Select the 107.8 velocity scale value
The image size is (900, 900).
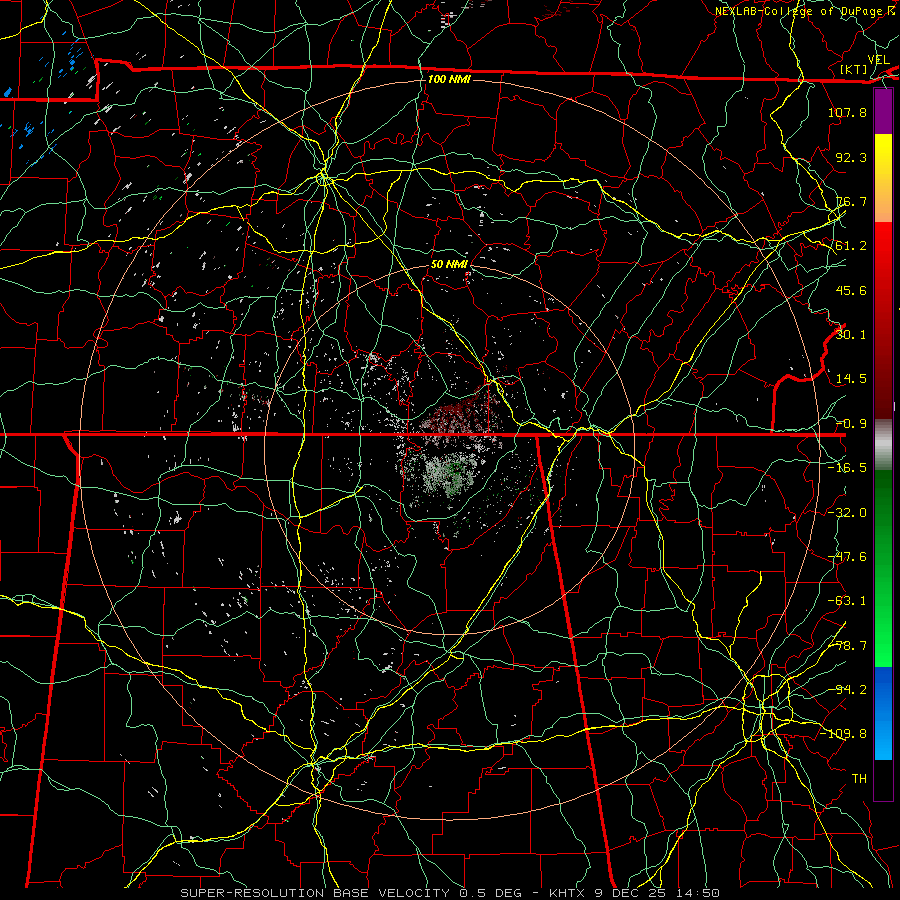point(847,112)
